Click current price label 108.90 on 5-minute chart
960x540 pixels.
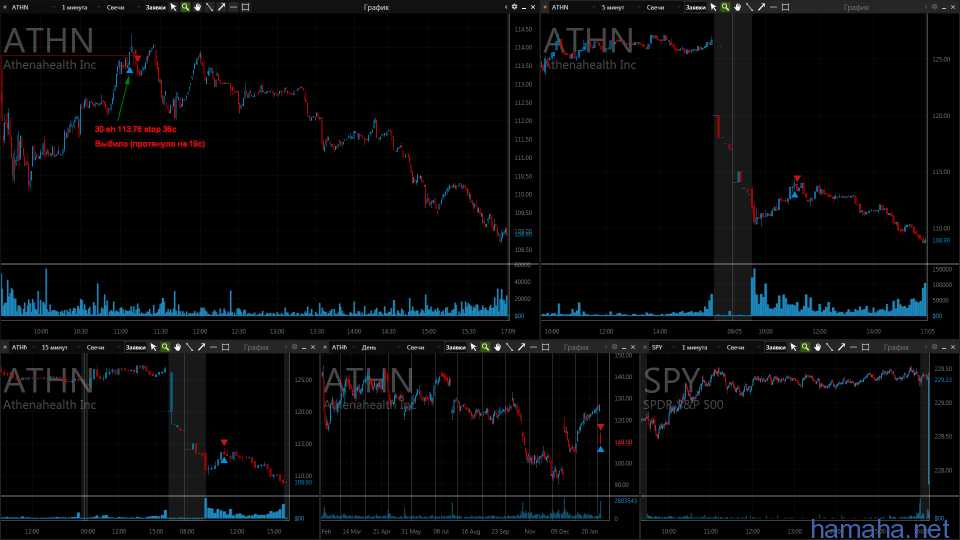coord(941,241)
